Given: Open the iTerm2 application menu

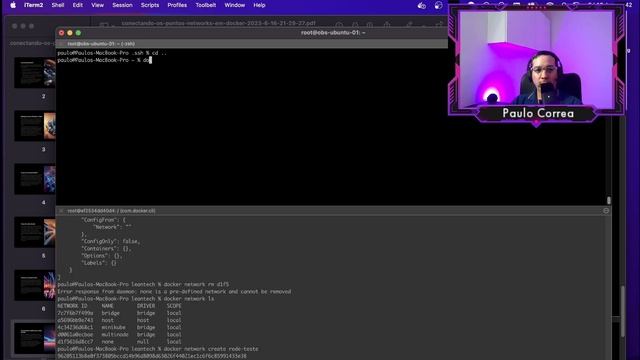Looking at the screenshot, I should [33, 5].
